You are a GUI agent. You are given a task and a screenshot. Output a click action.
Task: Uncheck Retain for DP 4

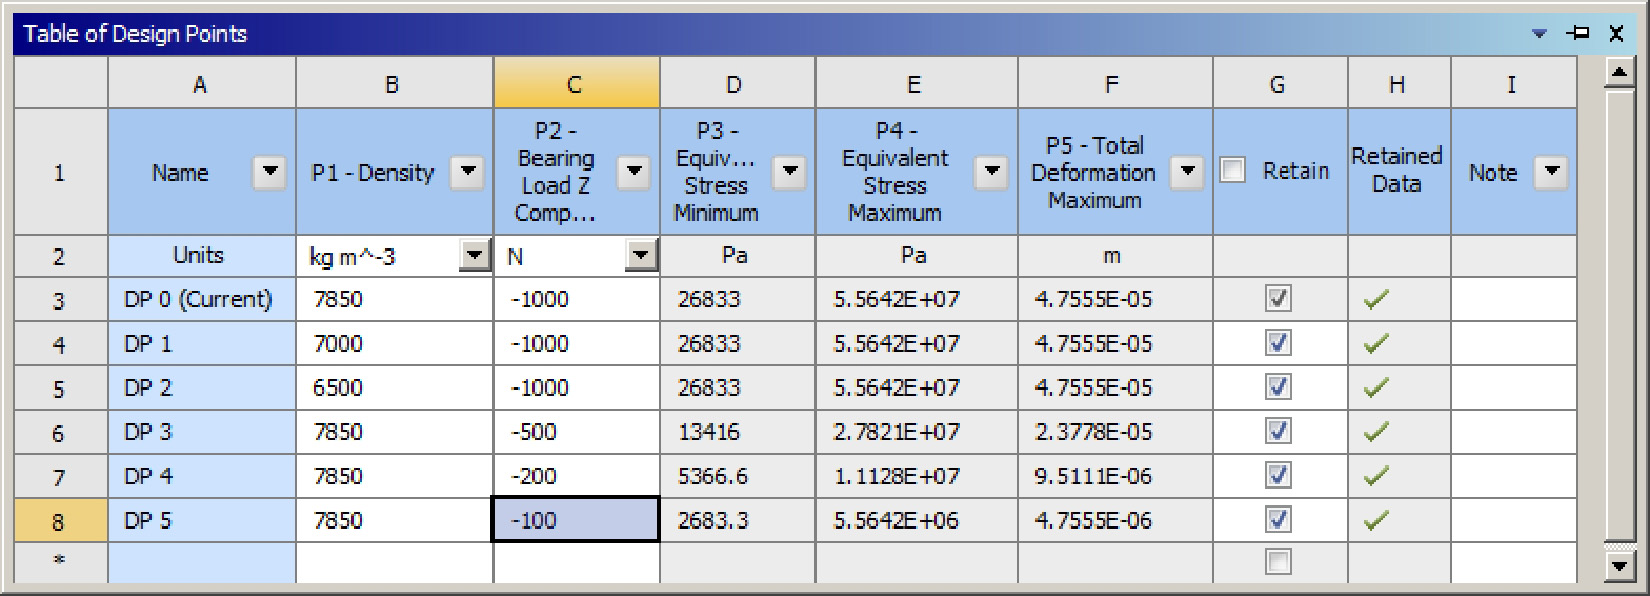[x=1278, y=476]
